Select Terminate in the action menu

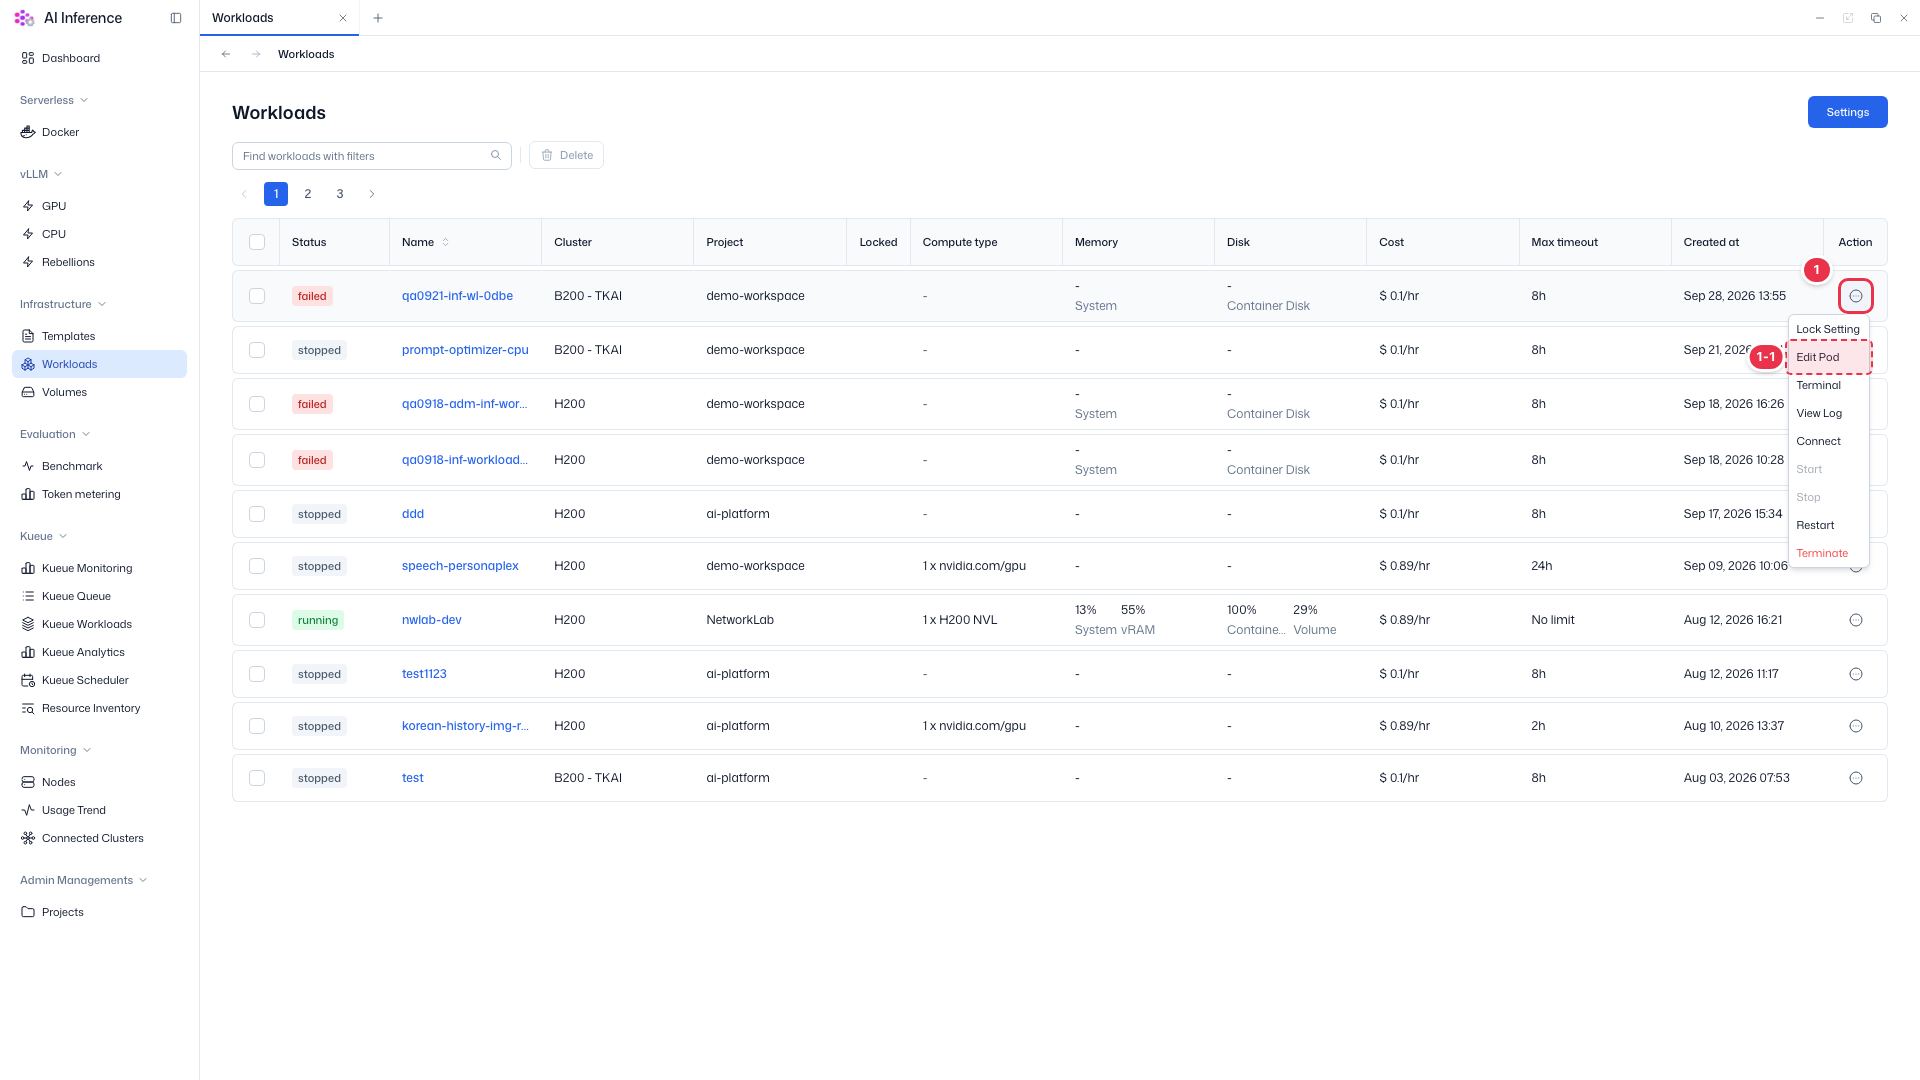pyautogui.click(x=1828, y=553)
